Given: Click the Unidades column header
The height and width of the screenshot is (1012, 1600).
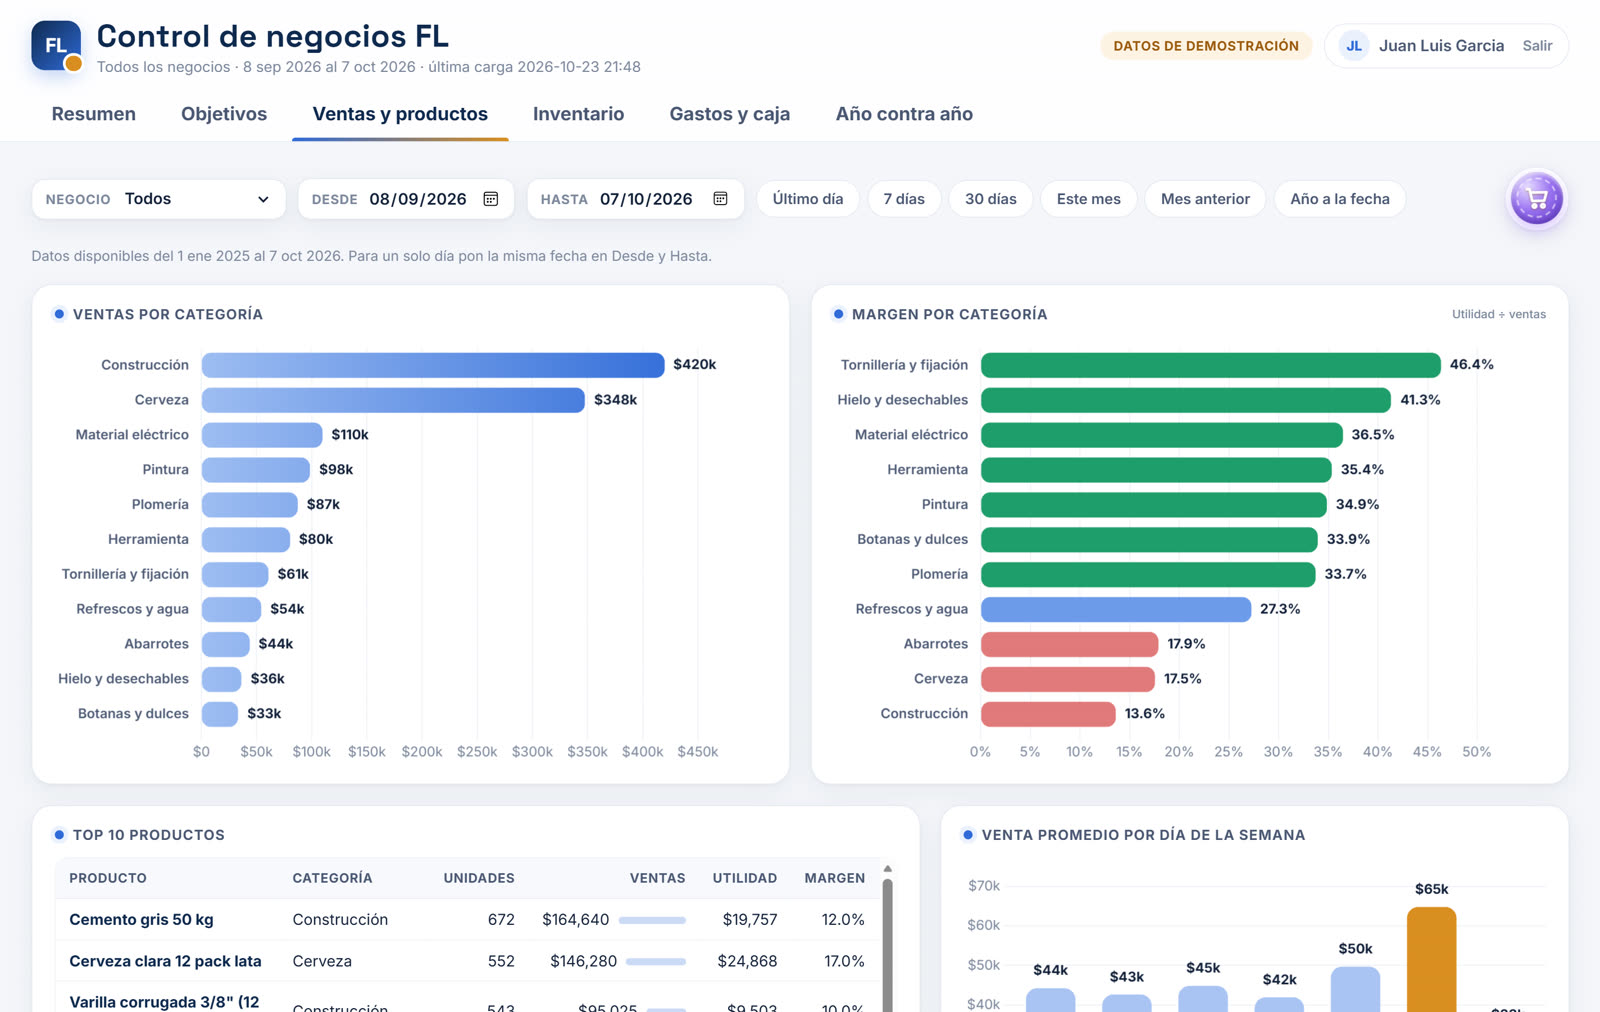Looking at the screenshot, I should tap(479, 878).
